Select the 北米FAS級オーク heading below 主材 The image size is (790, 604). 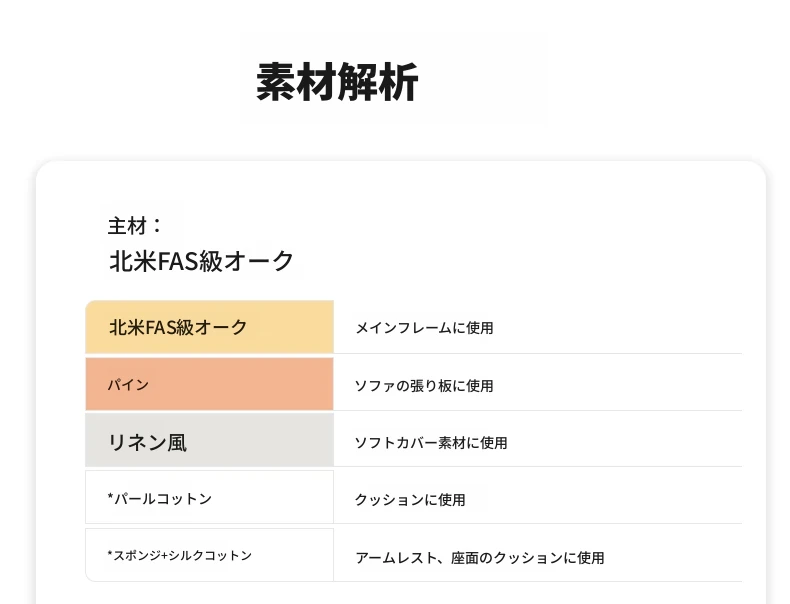pos(201,262)
